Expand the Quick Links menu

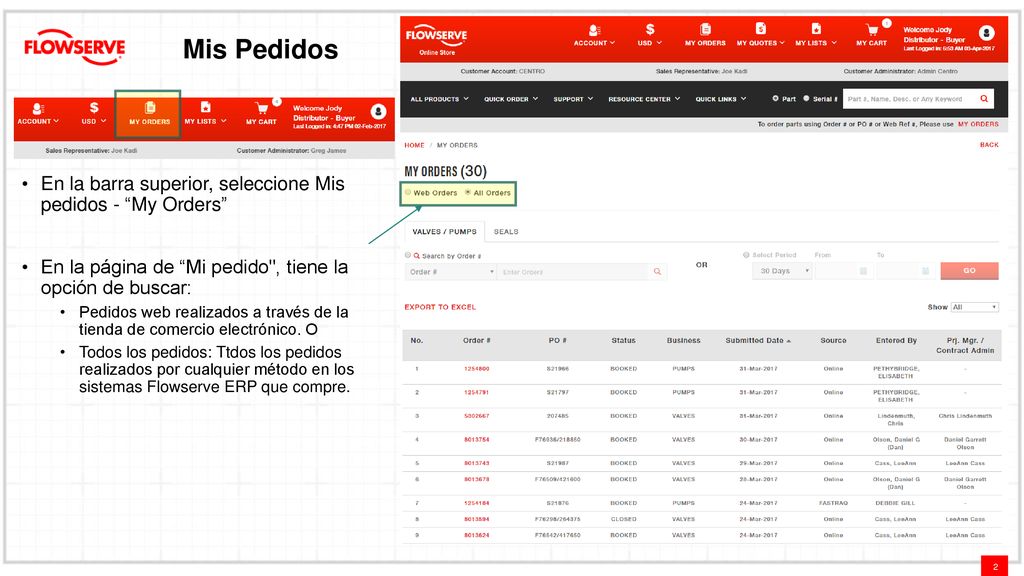click(x=720, y=99)
